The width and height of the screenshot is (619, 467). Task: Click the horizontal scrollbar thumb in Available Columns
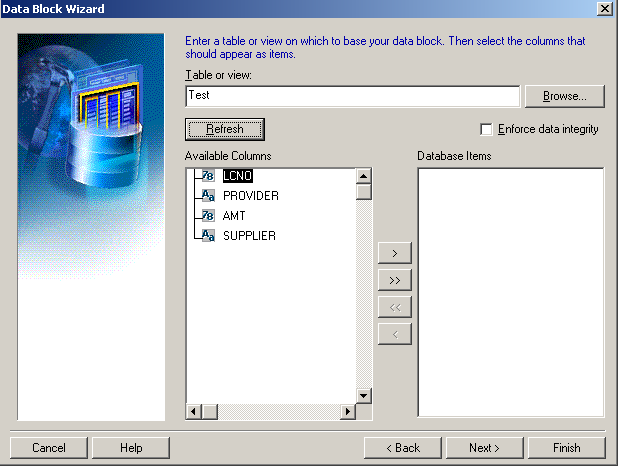210,412
